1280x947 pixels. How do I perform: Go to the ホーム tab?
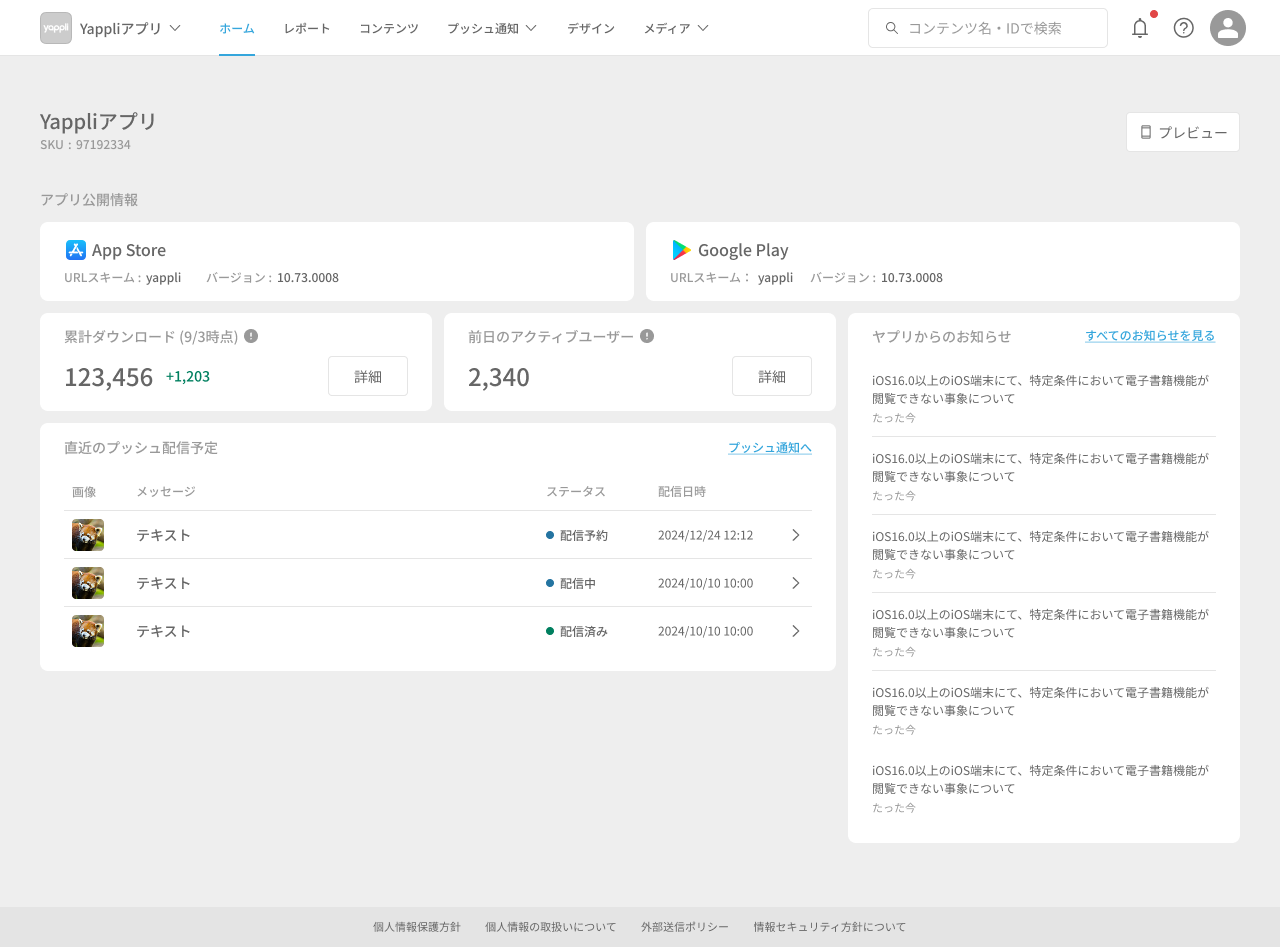[x=237, y=28]
